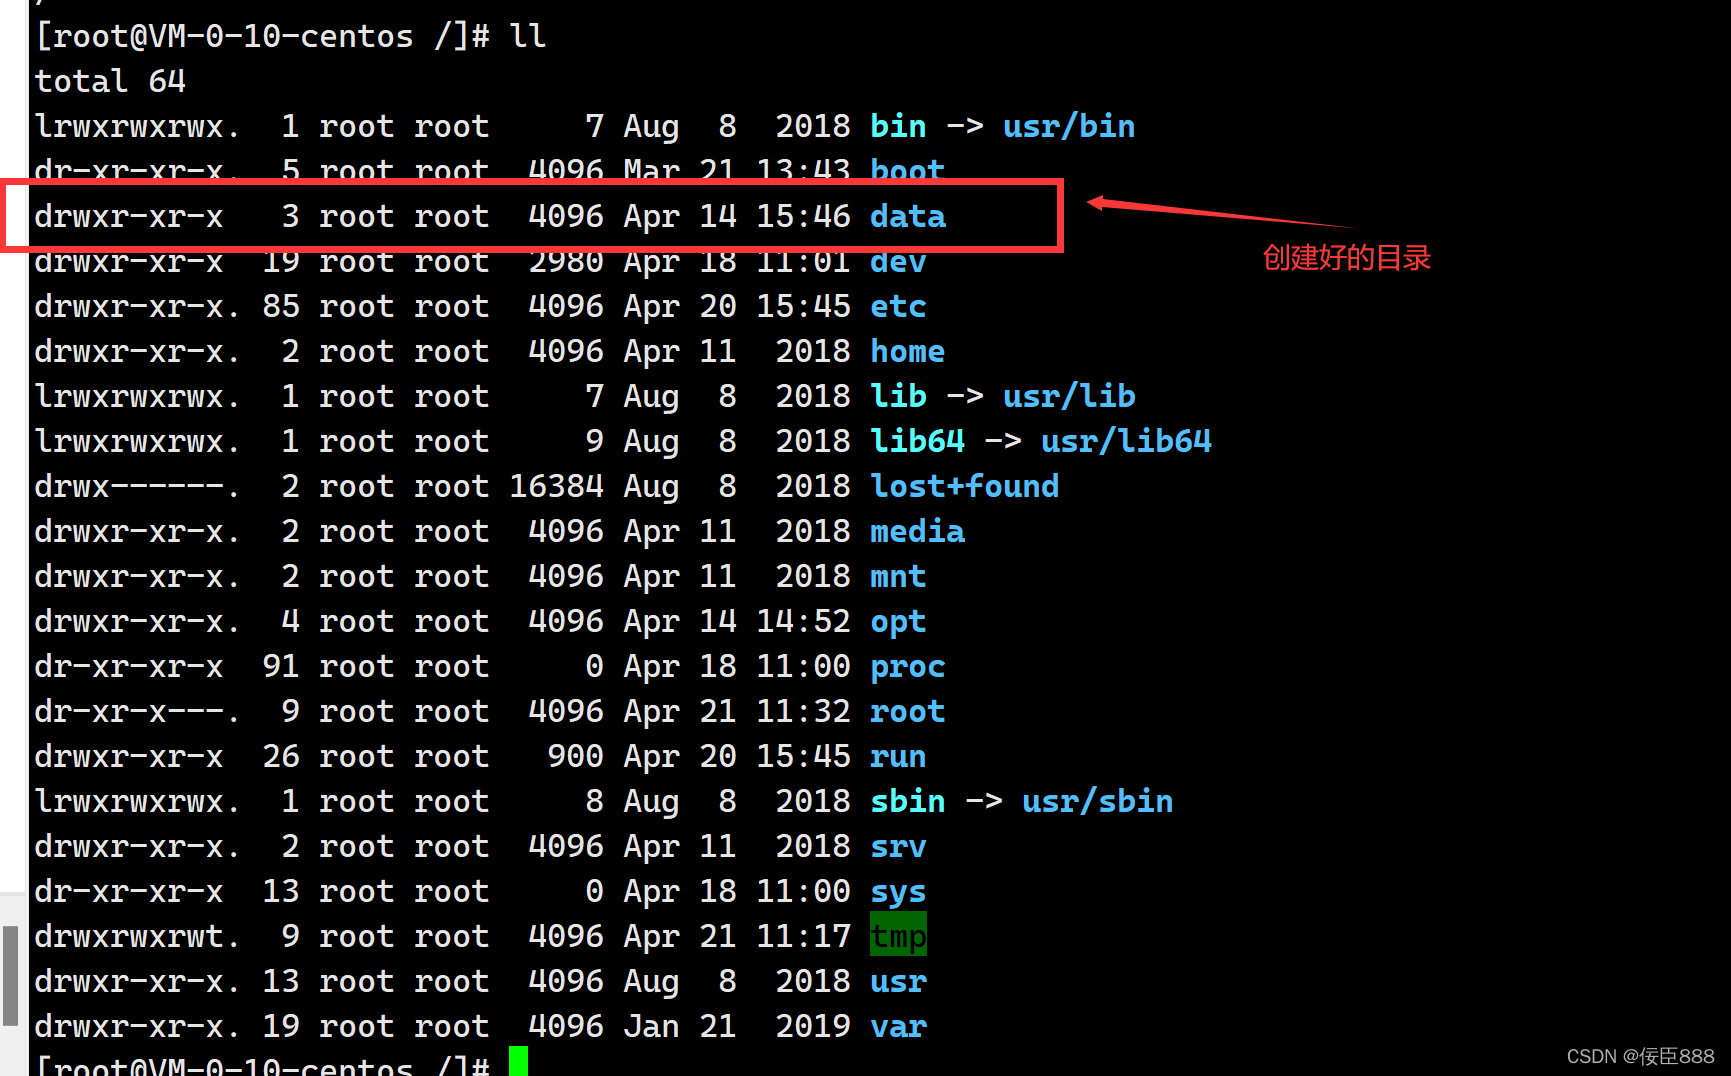Click the 'sys' directory name
The height and width of the screenshot is (1076, 1731).
point(898,891)
